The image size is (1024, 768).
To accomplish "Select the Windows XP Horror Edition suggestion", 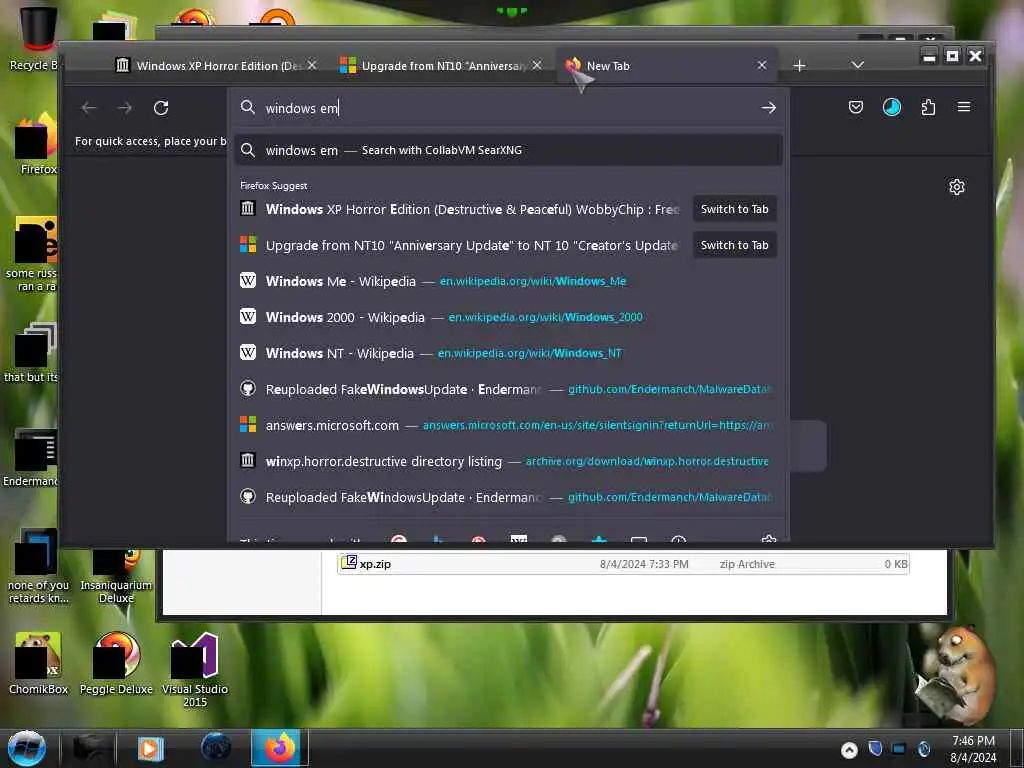I will 461,209.
